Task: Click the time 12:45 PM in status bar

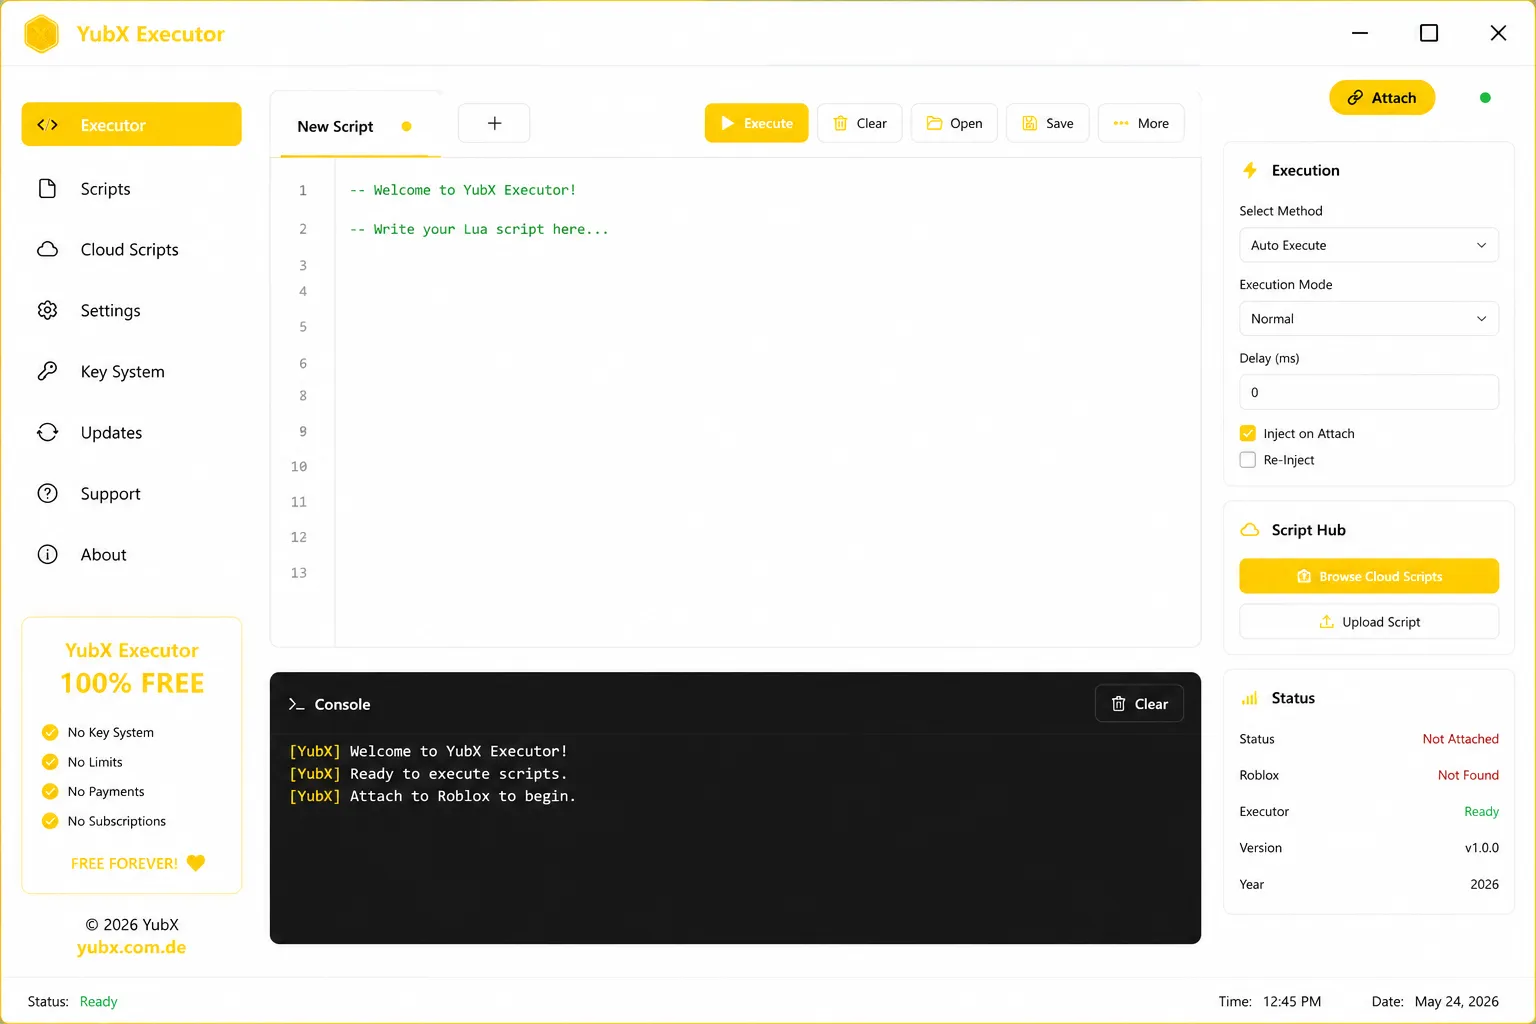Action: click(x=1292, y=1001)
